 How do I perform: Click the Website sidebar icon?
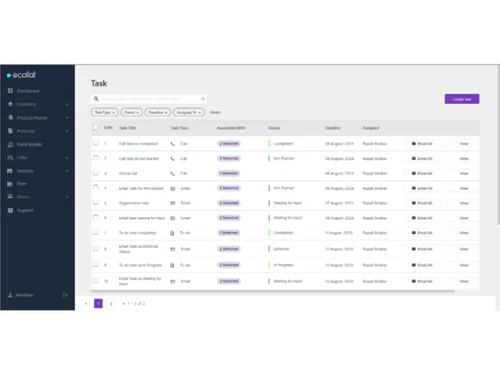[10, 171]
